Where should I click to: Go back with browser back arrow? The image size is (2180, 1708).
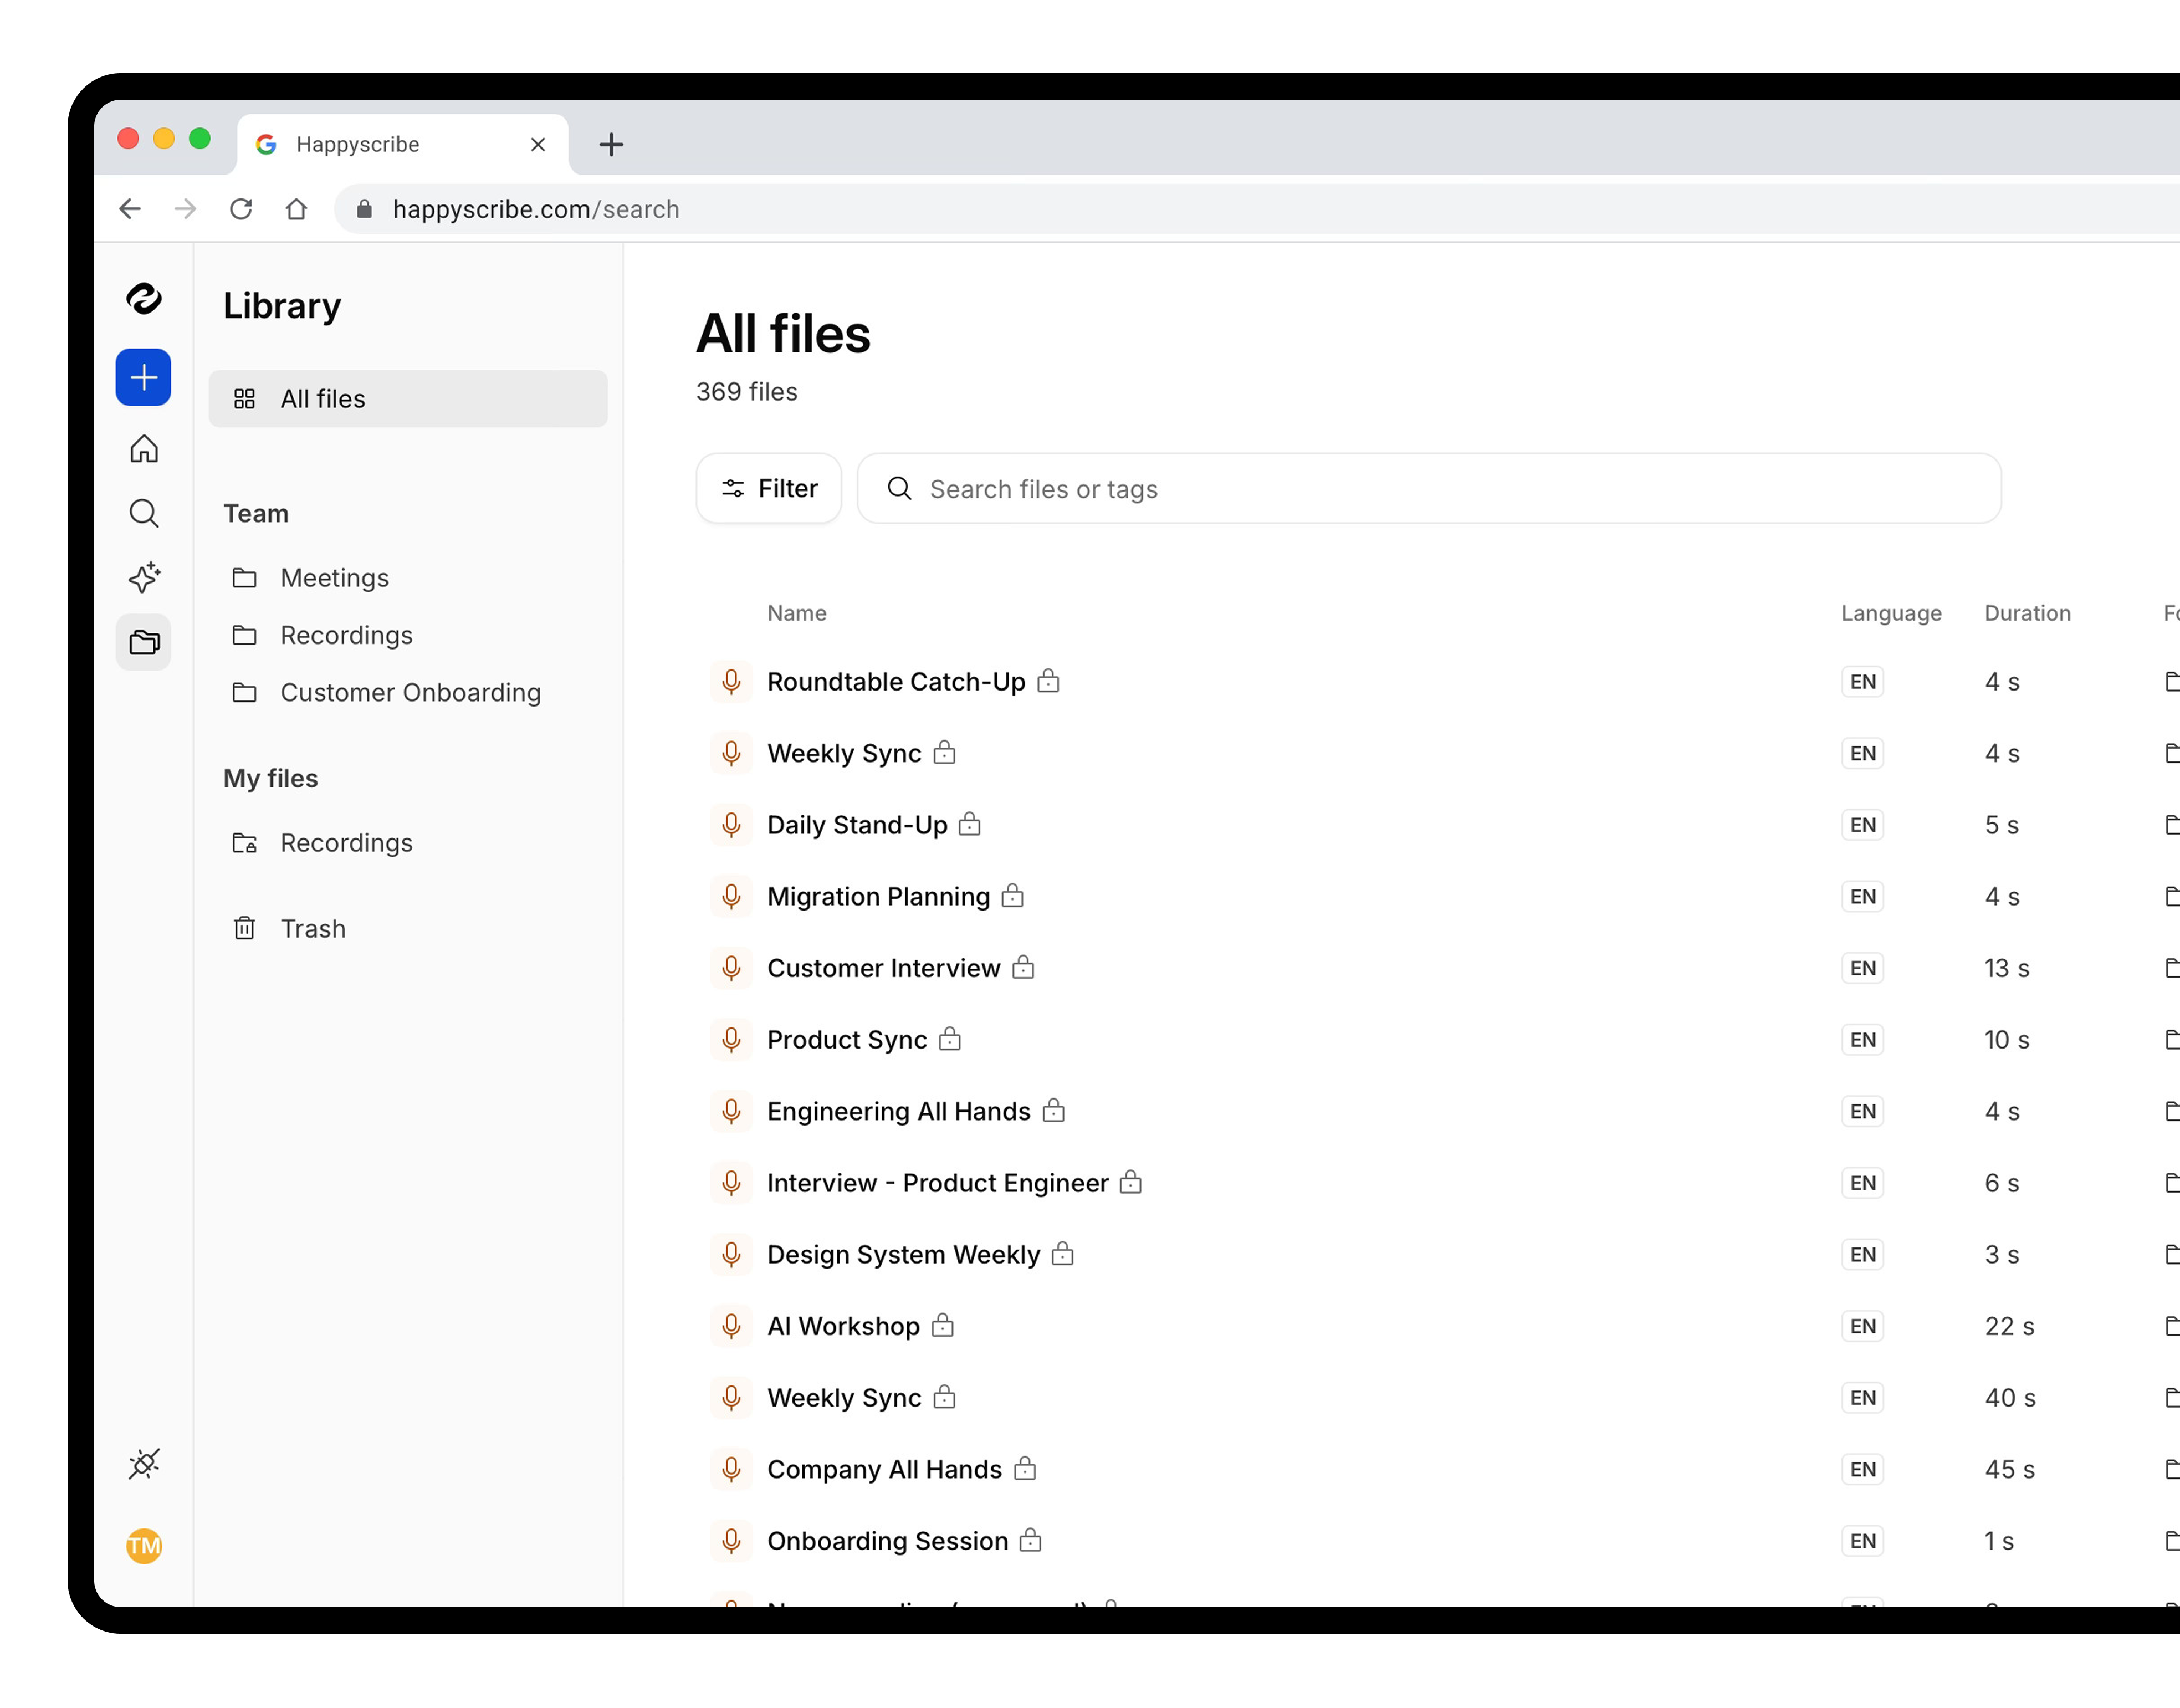coord(130,209)
